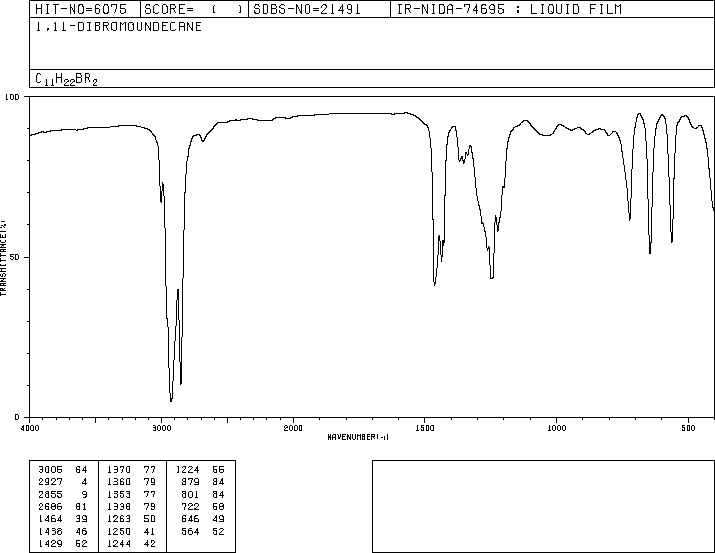Image resolution: width=715 pixels, height=553 pixels.
Task: Select peak table wavenumber 1360
Action: 119,482
